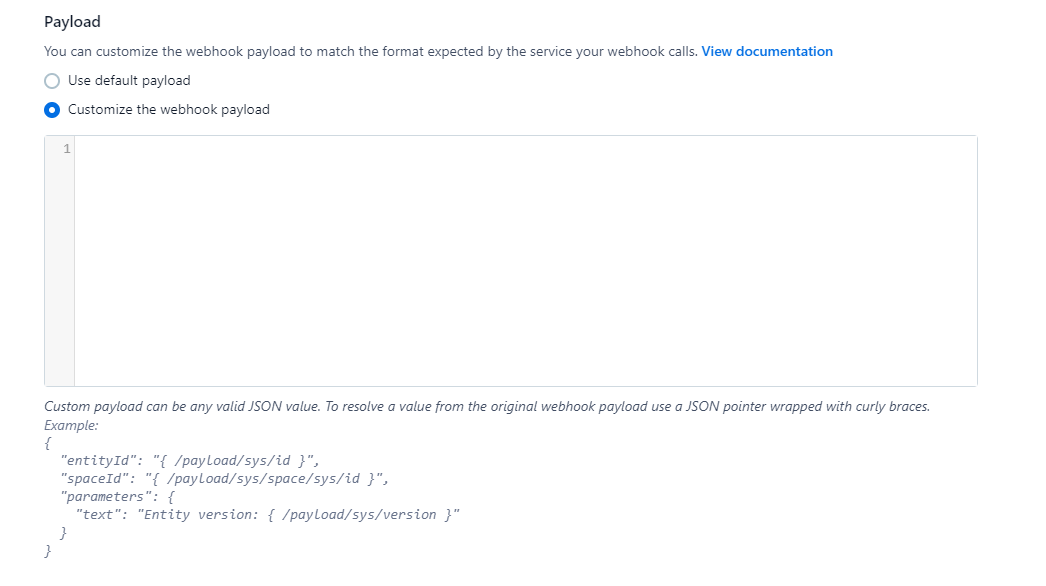Click the example's final closing curly brace
The height and width of the screenshot is (586, 1046).
click(47, 551)
